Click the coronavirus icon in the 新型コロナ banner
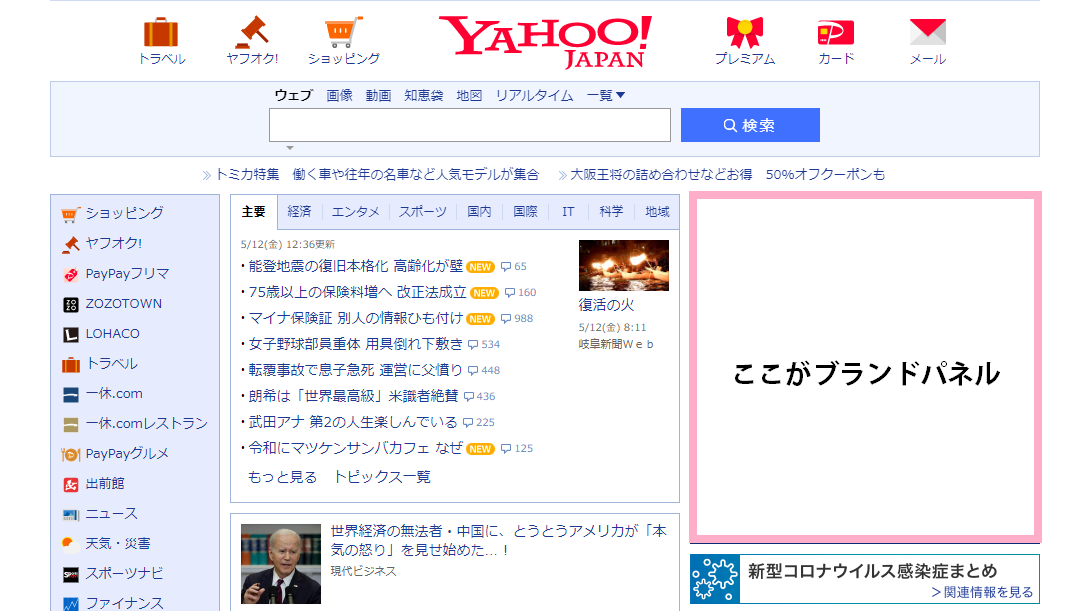Screen dimensions: 1087x611 pyautogui.click(x=715, y=579)
